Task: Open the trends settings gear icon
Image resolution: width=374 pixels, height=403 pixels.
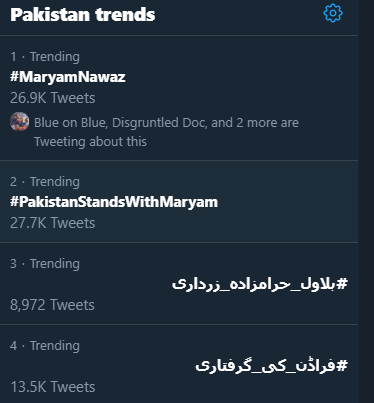Action: point(333,14)
